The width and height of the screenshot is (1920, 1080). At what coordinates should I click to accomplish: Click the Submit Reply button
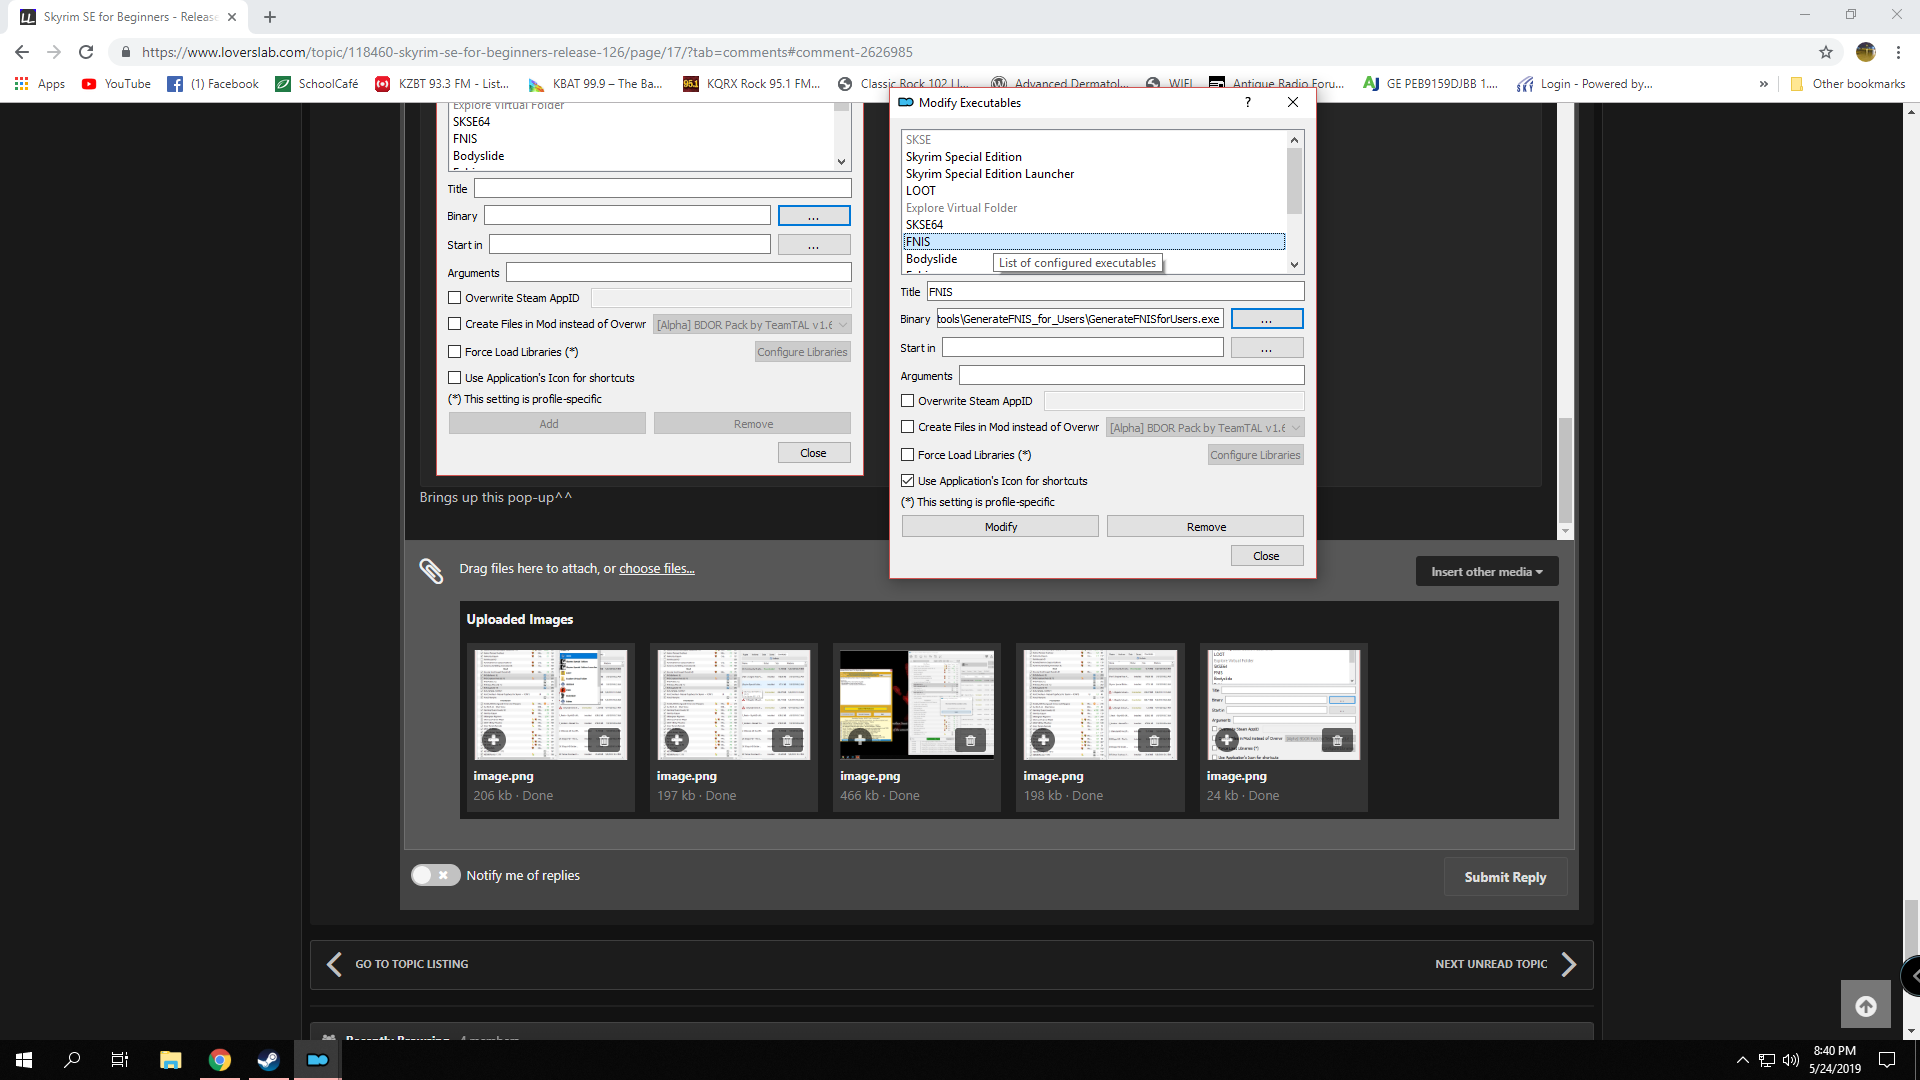pyautogui.click(x=1505, y=877)
